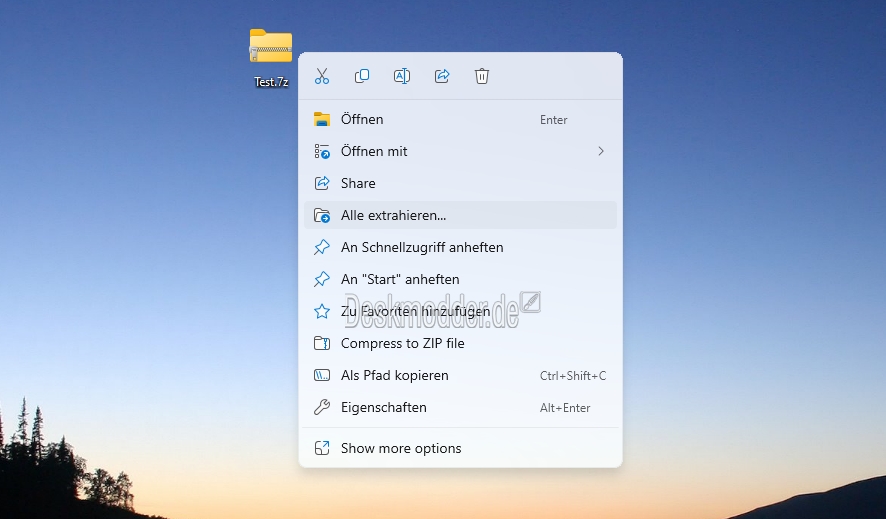The width and height of the screenshot is (886, 519).
Task: Pin with An Schnellzugriff anheften
Action: (461, 247)
